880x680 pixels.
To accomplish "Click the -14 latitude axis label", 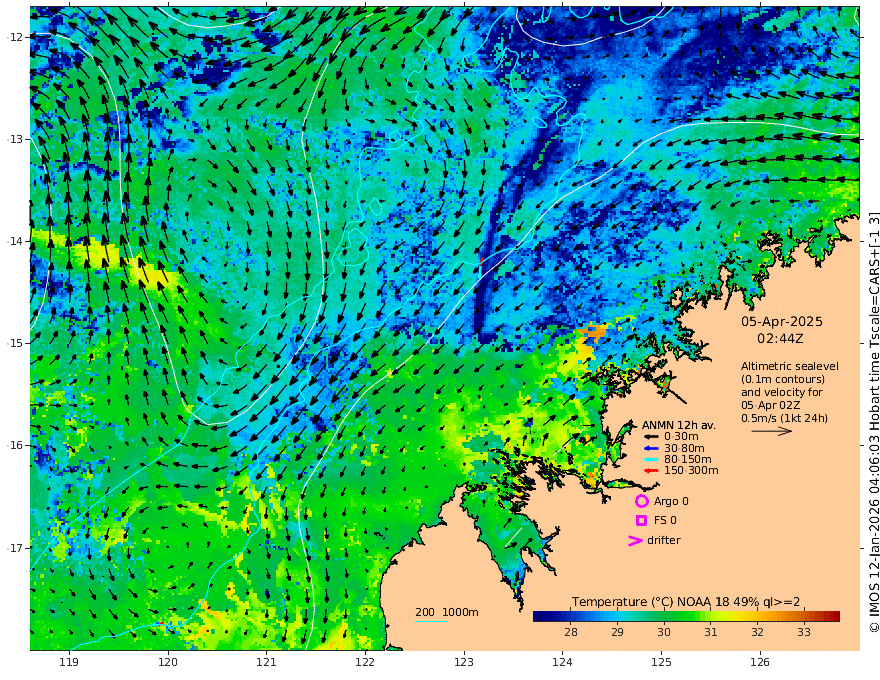I will pyautogui.click(x=14, y=241).
